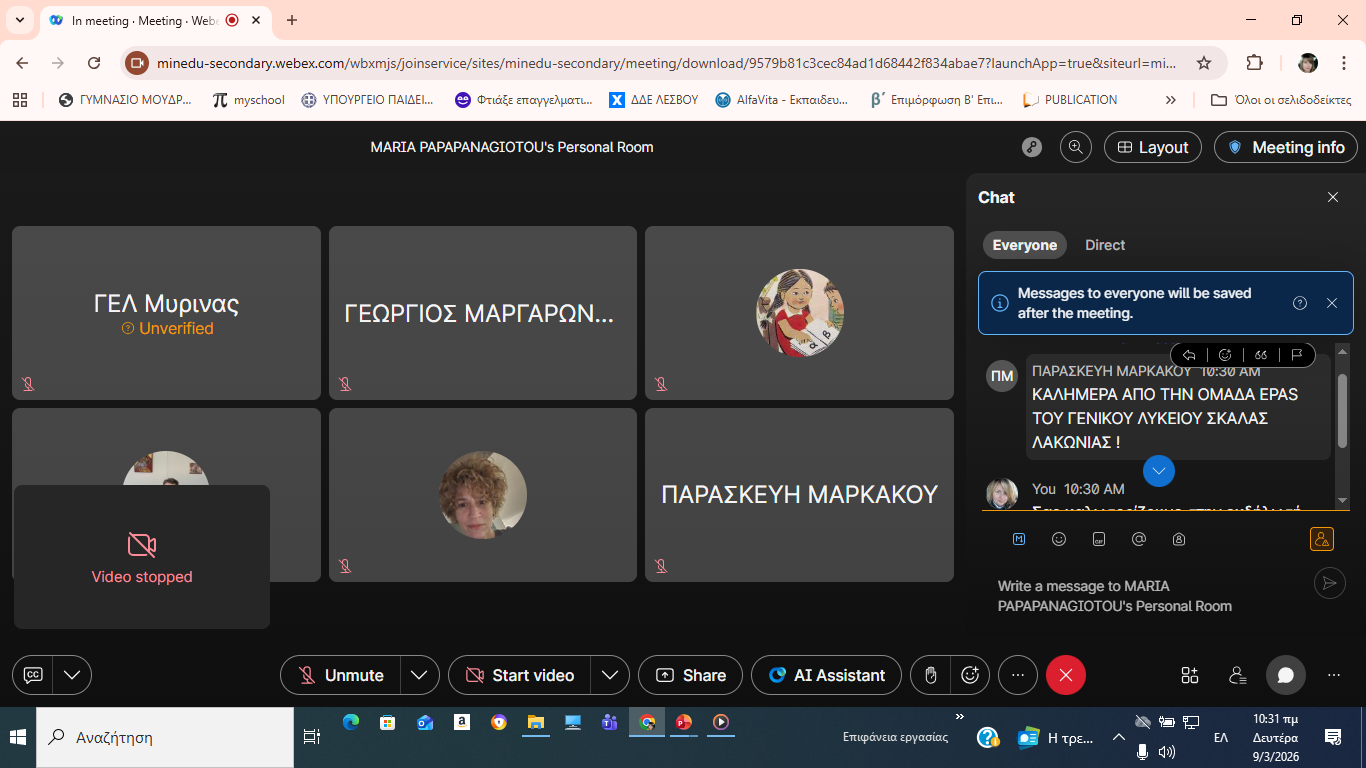
Task: Expand audio options arrow next to Unmute
Action: (x=419, y=675)
